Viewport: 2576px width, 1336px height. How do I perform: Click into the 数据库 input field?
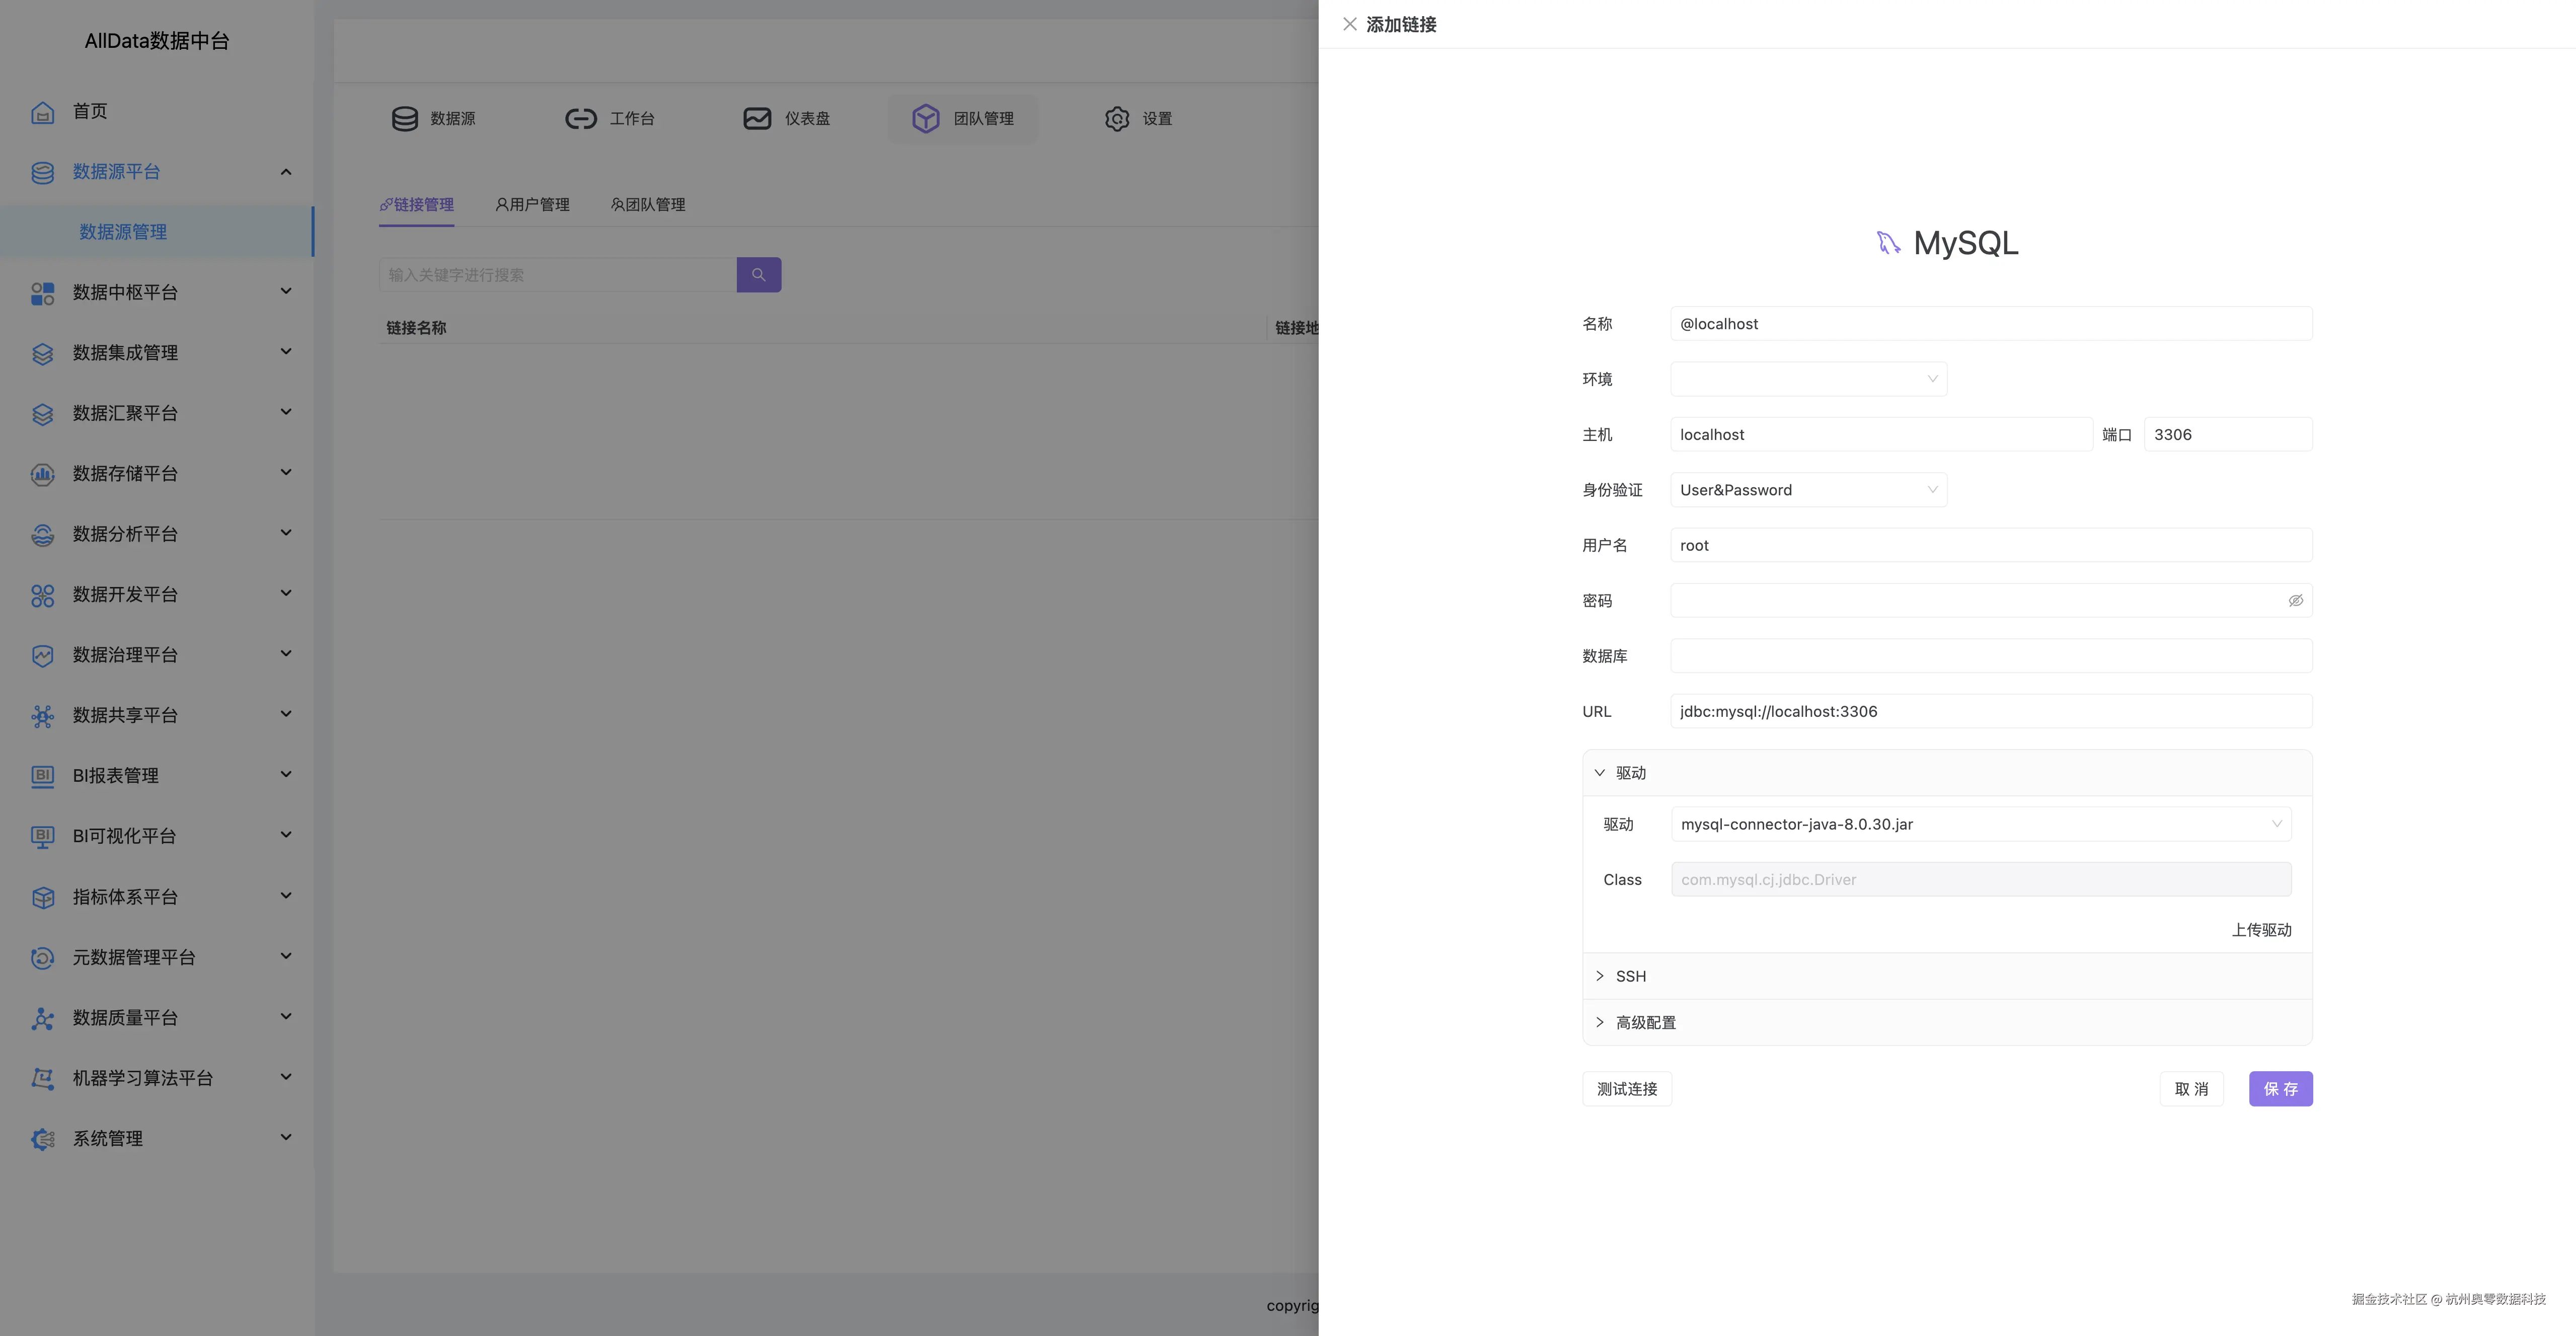point(1990,656)
